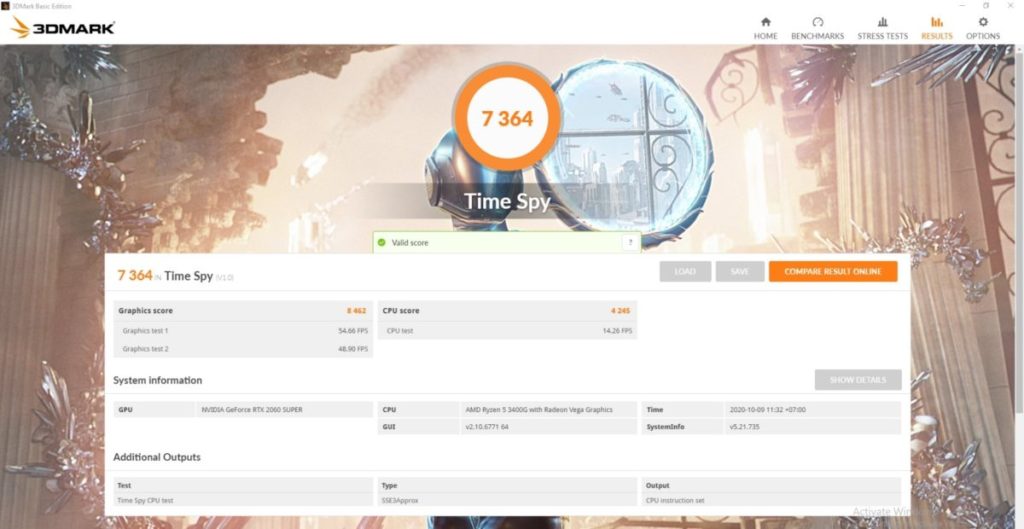Image resolution: width=1024 pixels, height=529 pixels.
Task: Click the GUI version v2.10.6771 64
Action: point(487,426)
